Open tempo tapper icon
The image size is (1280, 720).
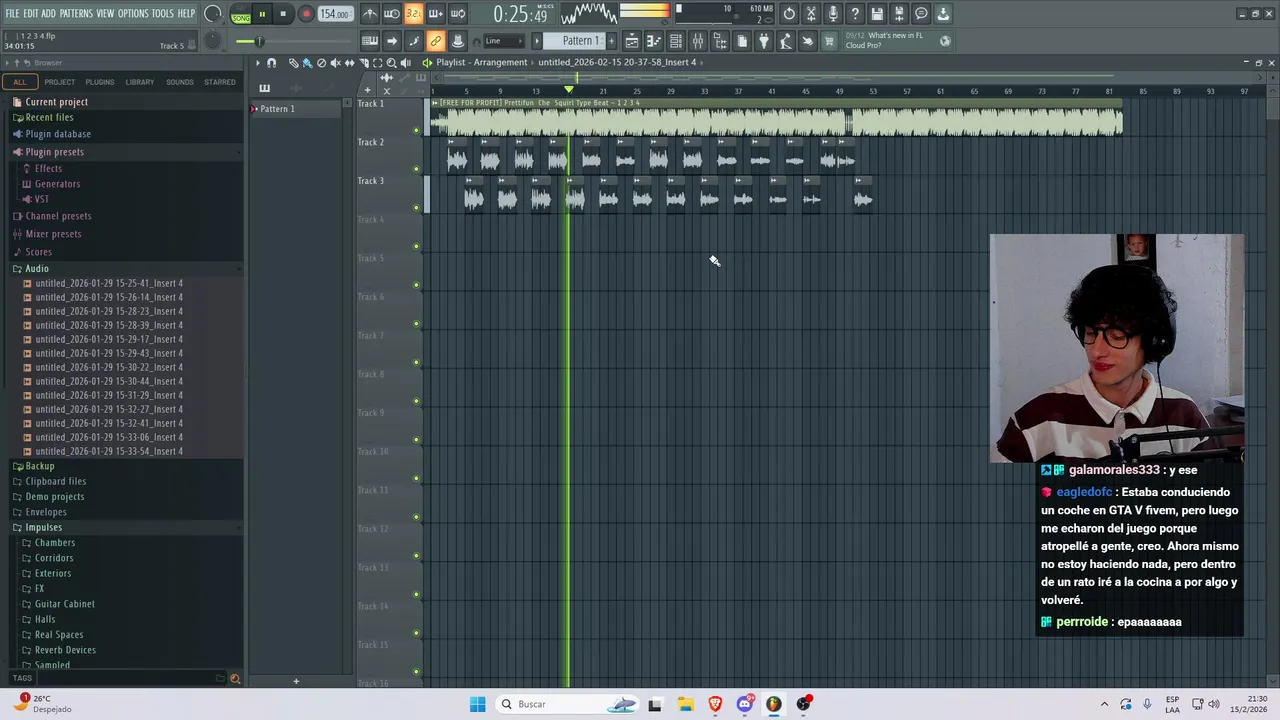pyautogui.click(x=786, y=41)
